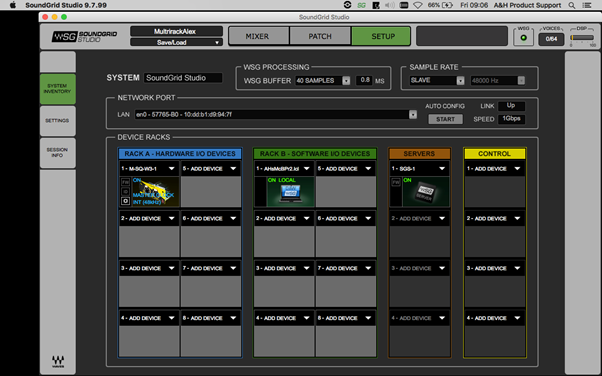Add a device in Rack A slot 6
This screenshot has height=376, width=602.
210,219
